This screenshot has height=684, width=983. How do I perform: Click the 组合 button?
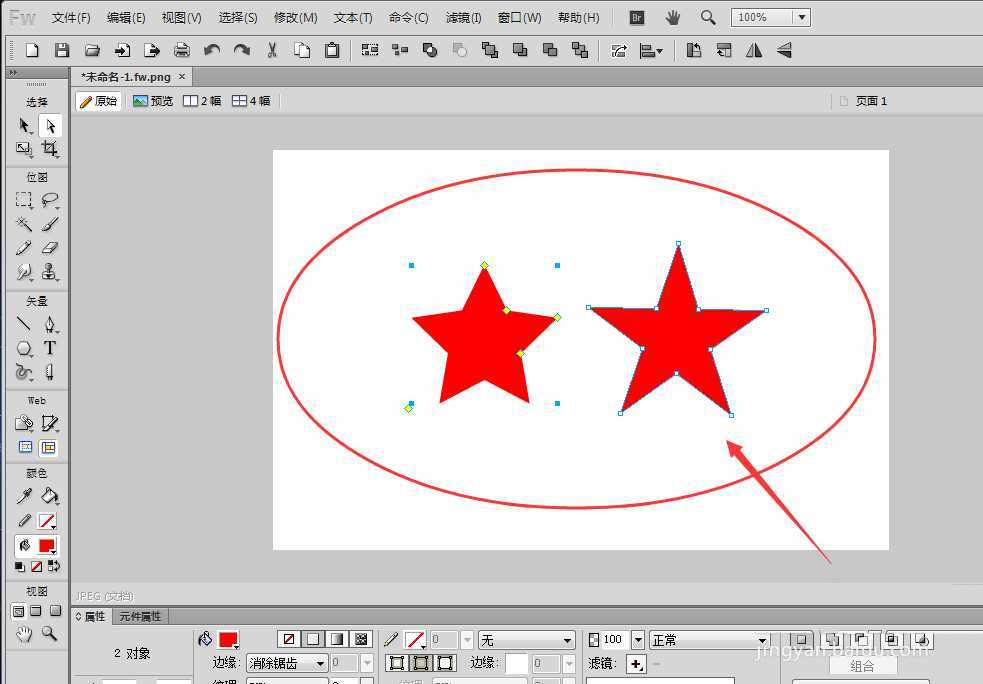[861, 666]
